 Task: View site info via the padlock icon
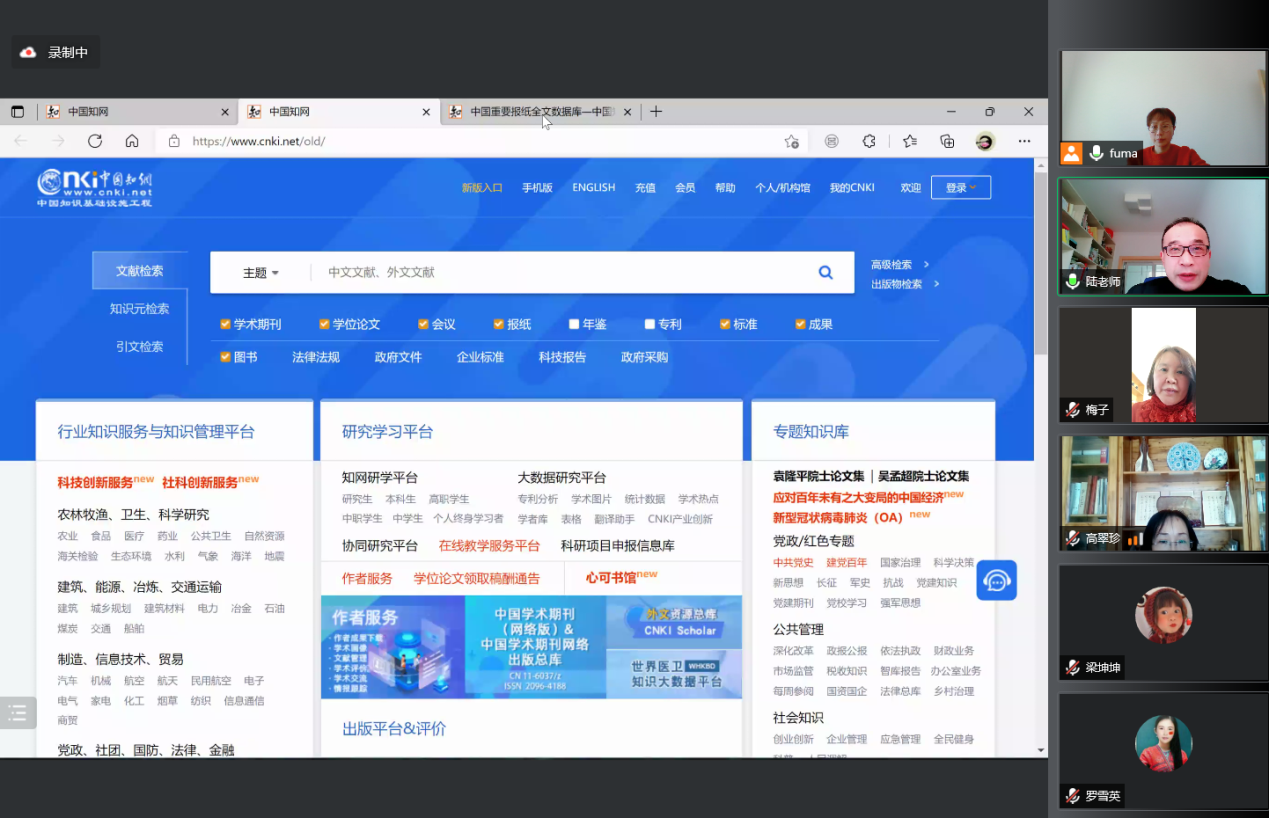point(174,141)
